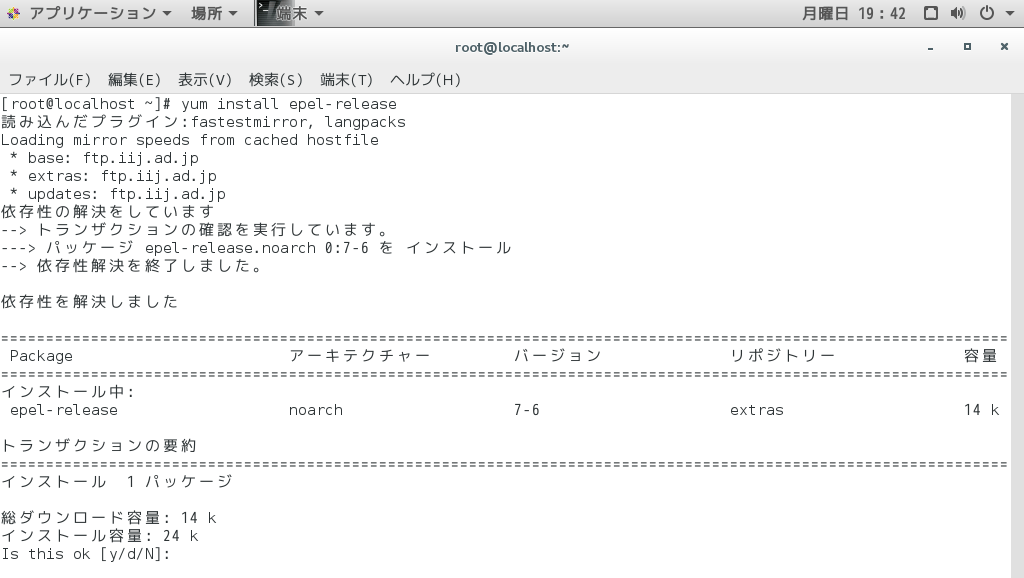
Task: Expand the アプリケーション menu chevron
Action: [x=166, y=13]
